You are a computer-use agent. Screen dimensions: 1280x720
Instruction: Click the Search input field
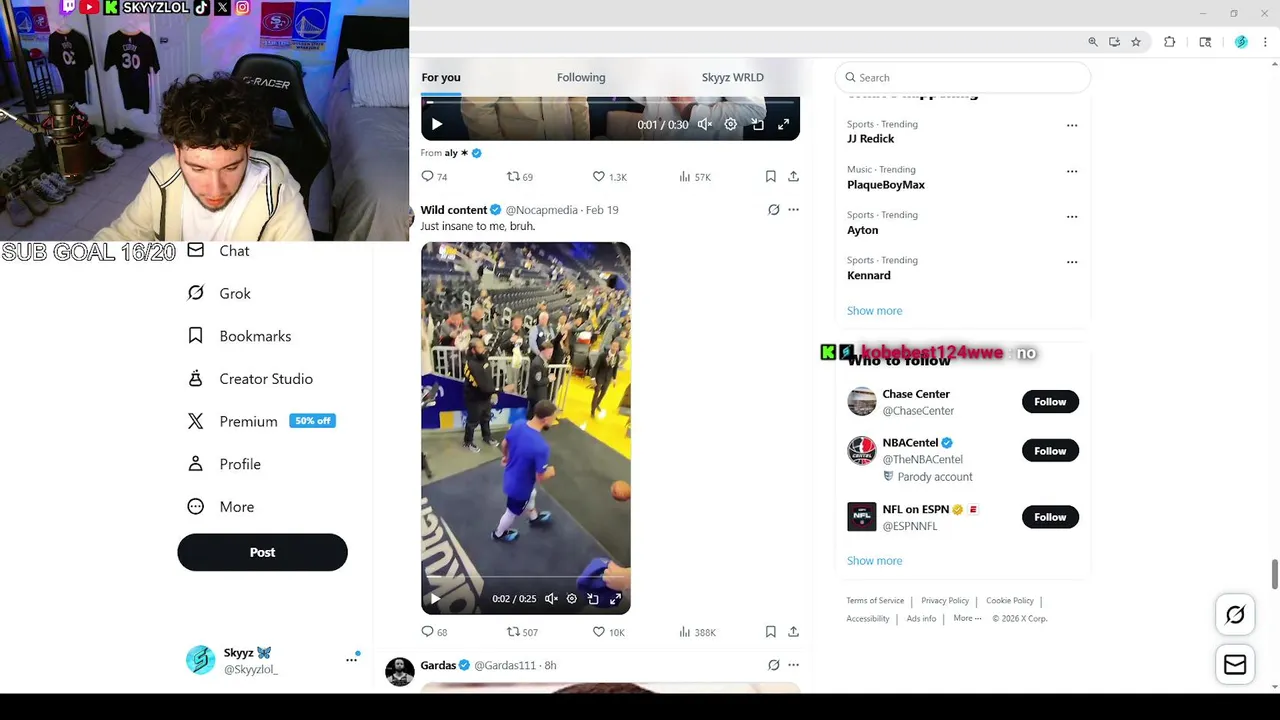pos(962,77)
